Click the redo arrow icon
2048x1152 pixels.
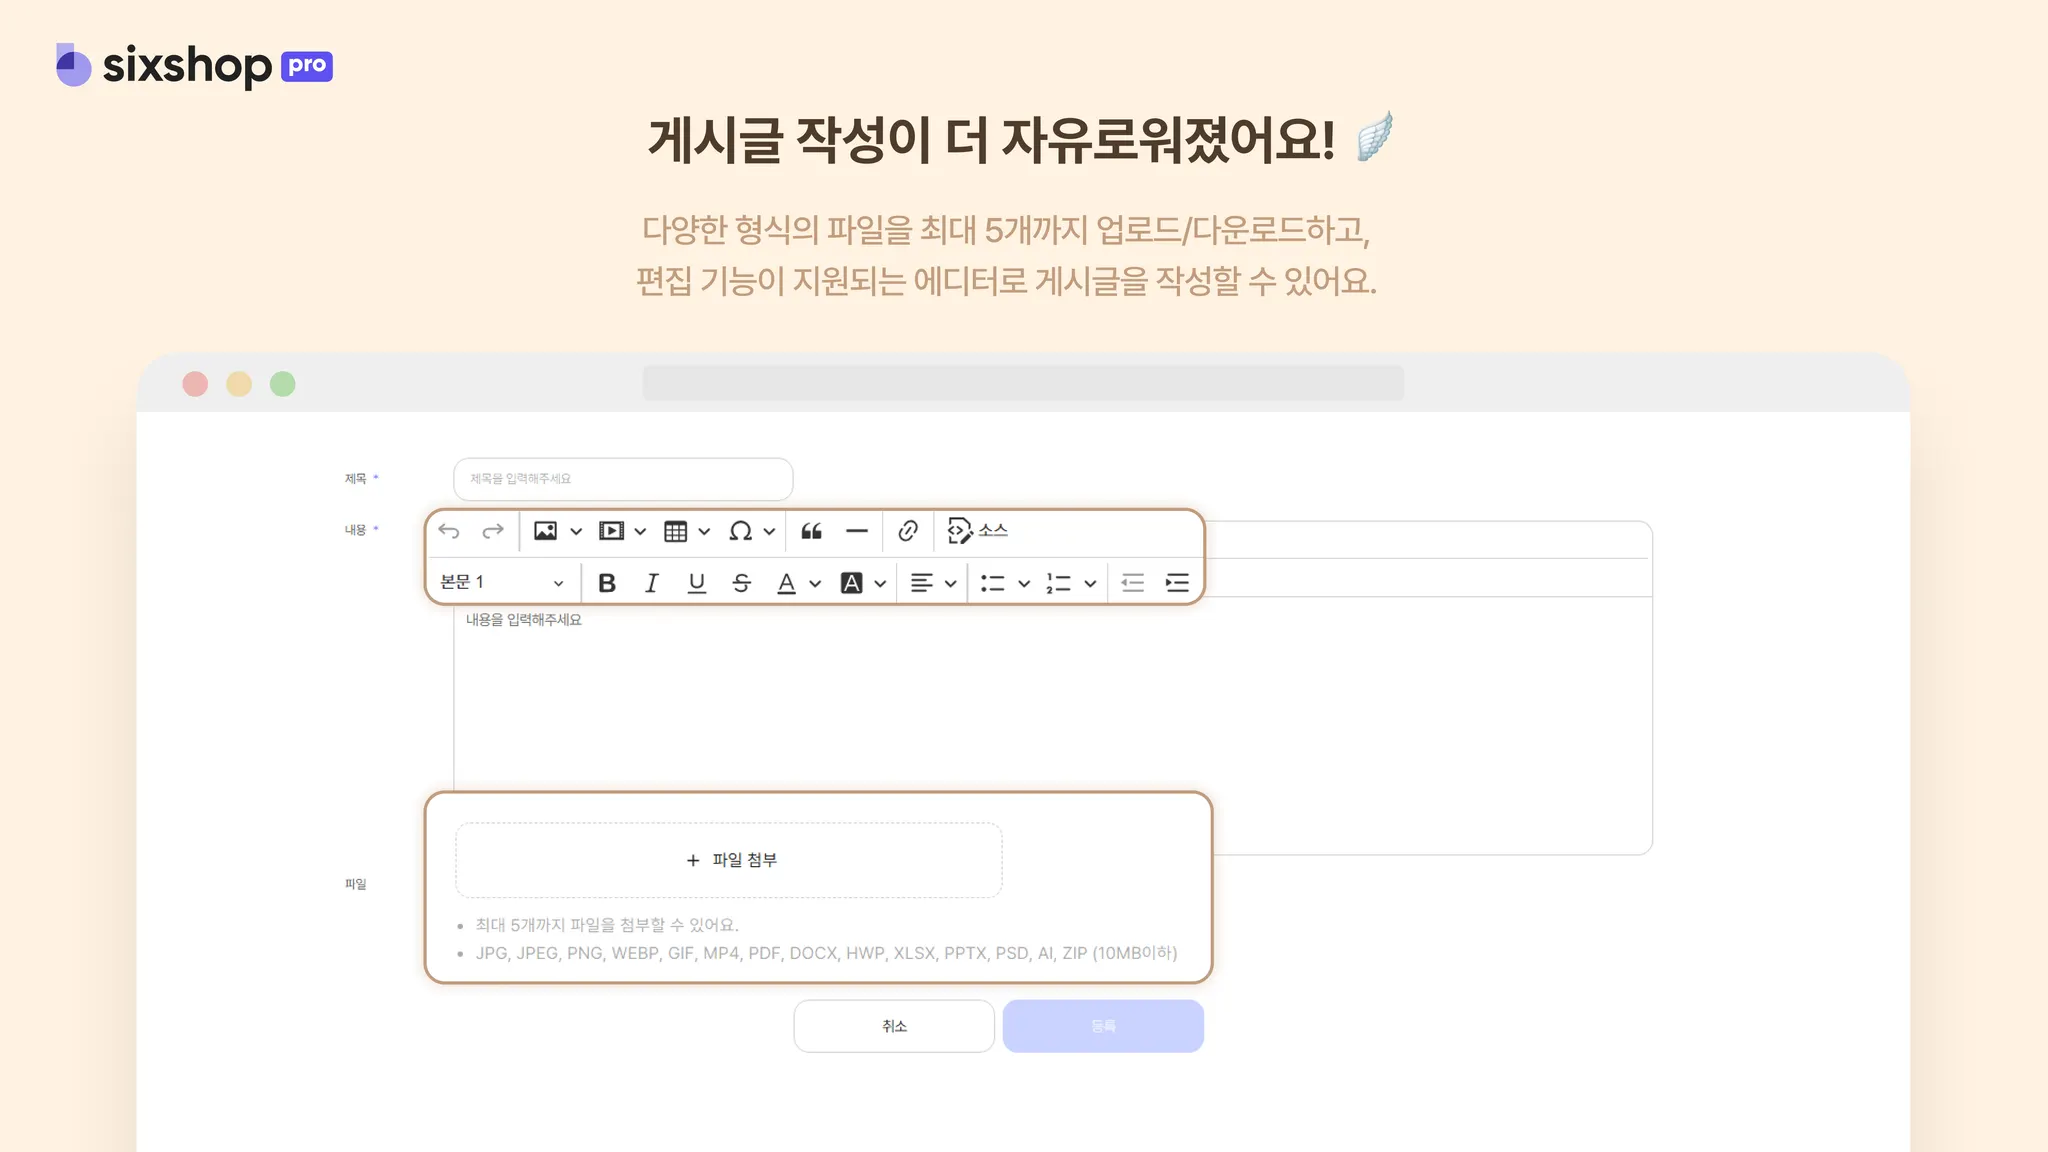tap(493, 531)
